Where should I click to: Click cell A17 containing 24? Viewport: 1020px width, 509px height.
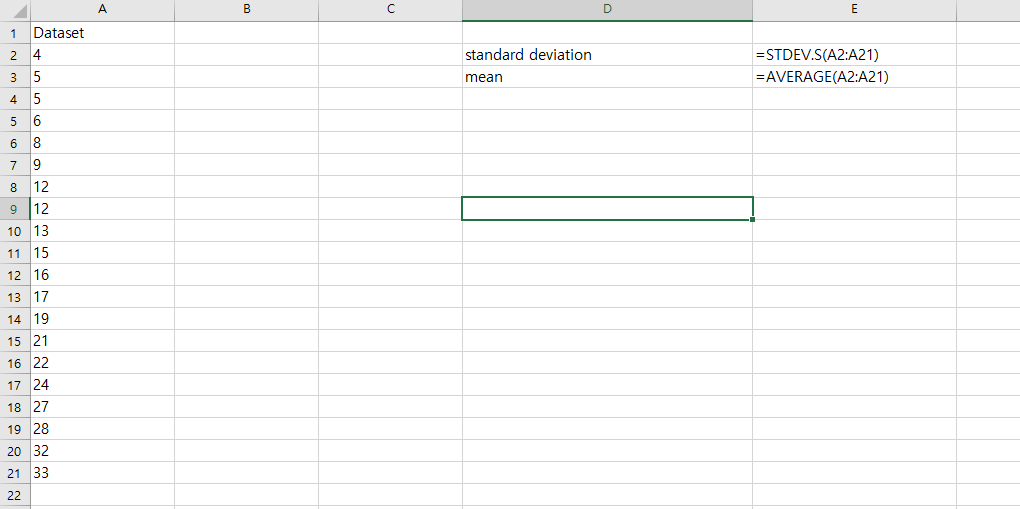coord(102,385)
